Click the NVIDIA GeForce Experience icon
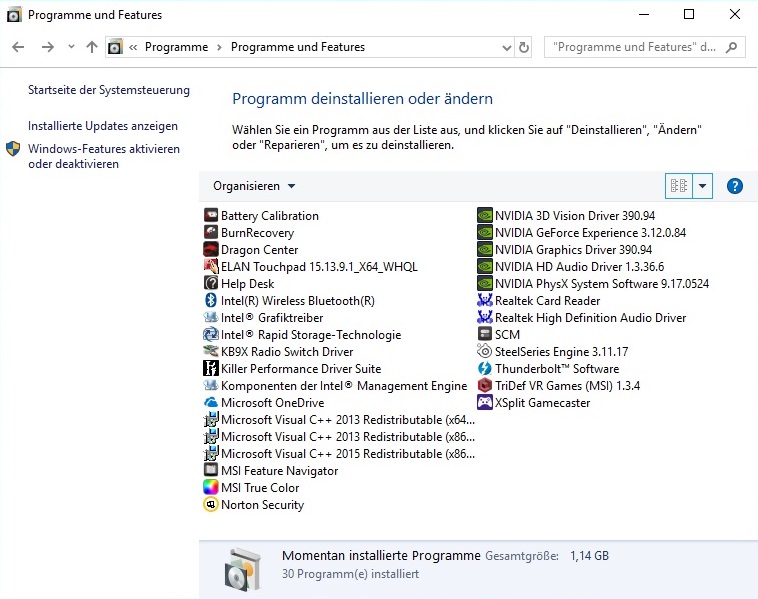Image resolution: width=758 pixels, height=599 pixels. point(484,232)
